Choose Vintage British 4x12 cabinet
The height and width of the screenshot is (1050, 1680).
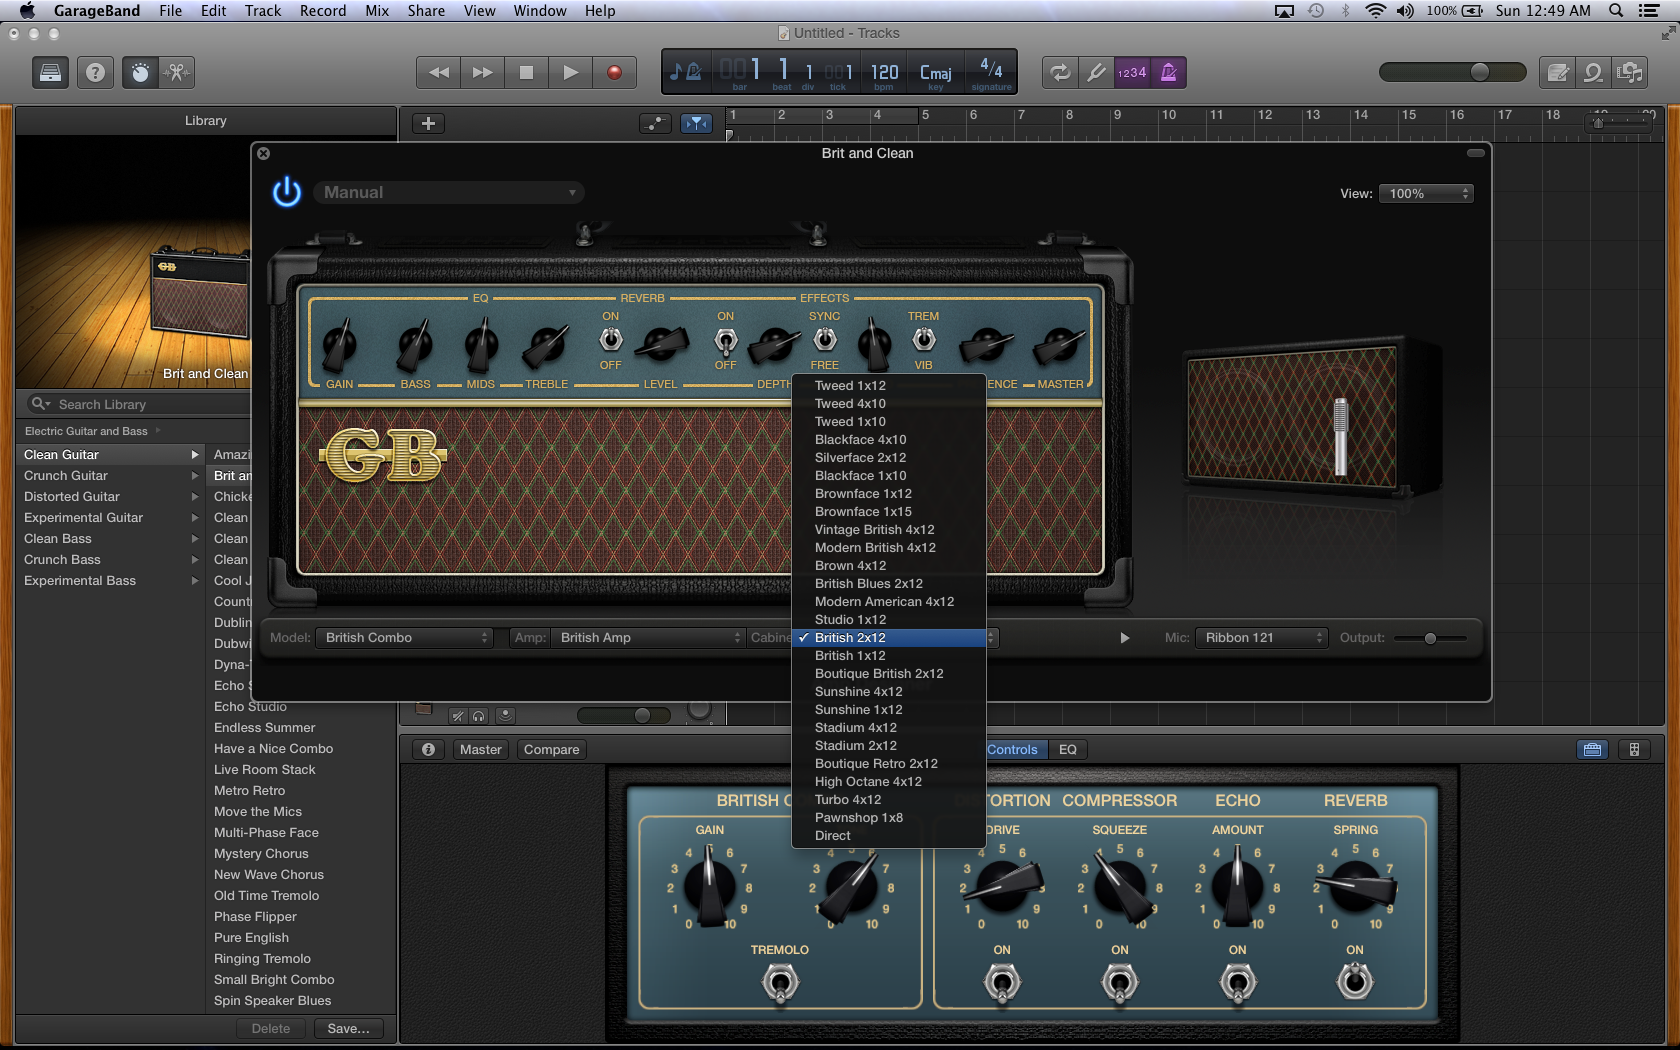point(889,529)
